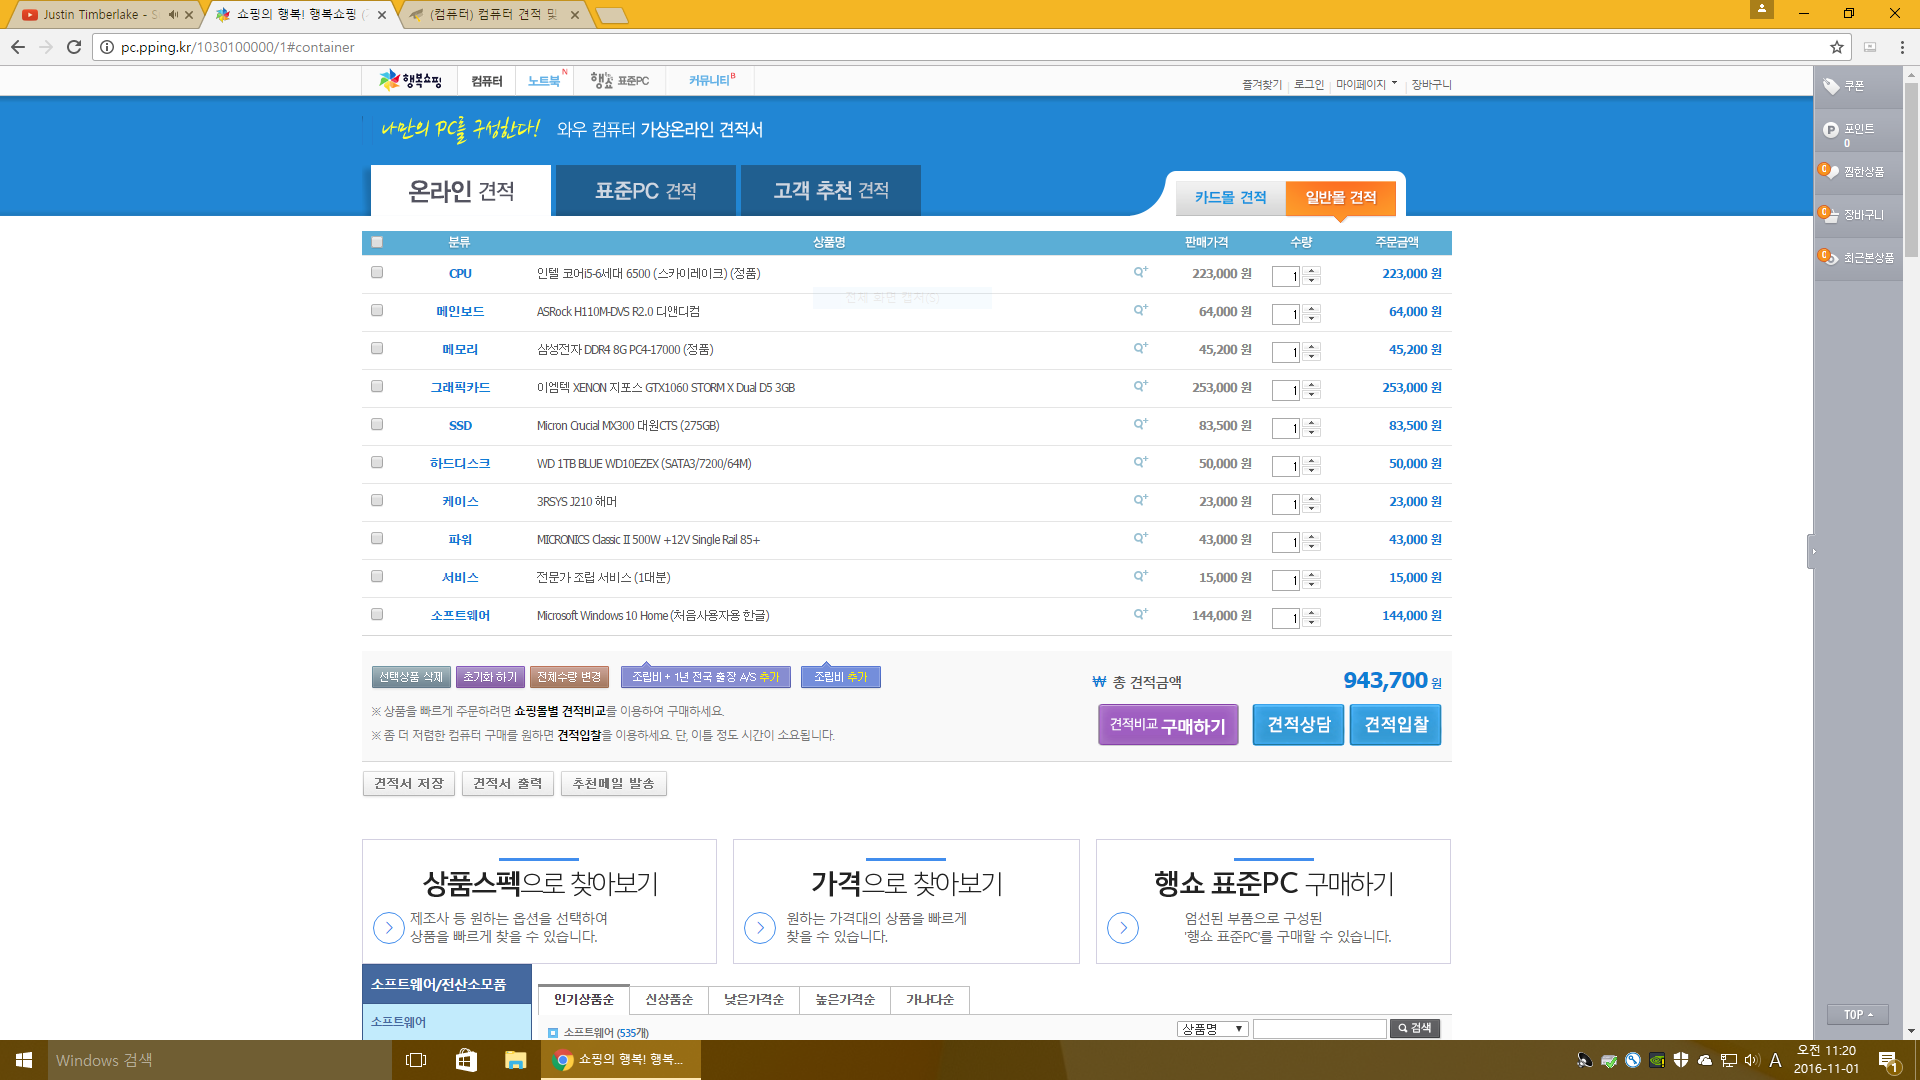
Task: Click the product search text field
Action: [x=1319, y=1028]
